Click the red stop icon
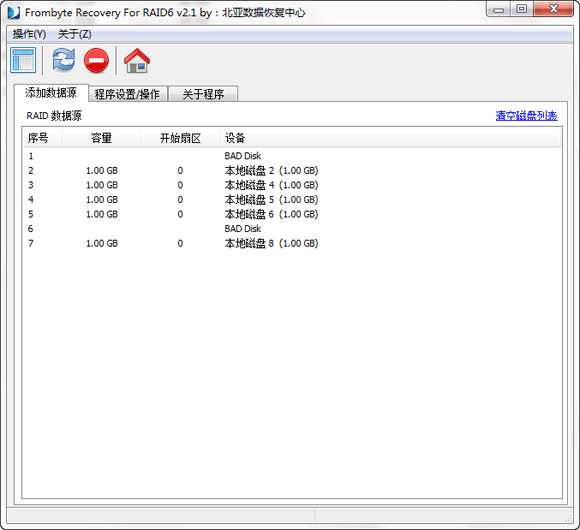Screen dimensions: 580x530 point(96,60)
